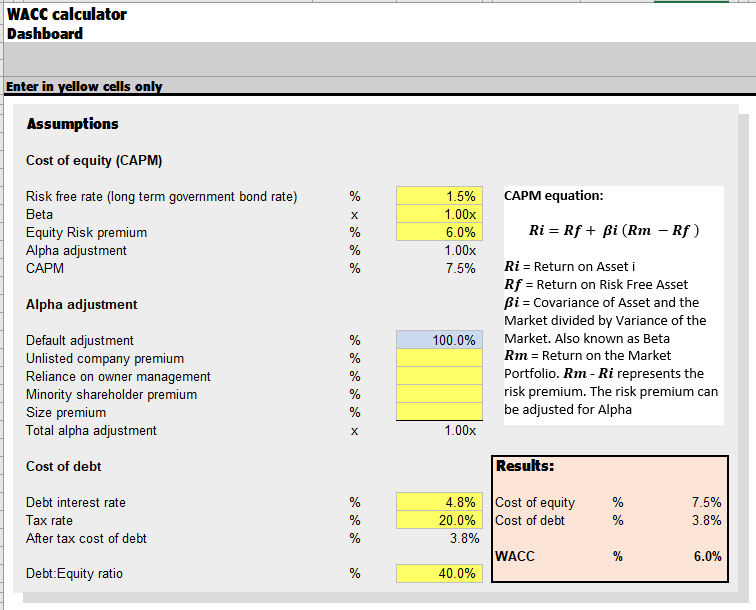Click the WACC label in the Results box
Image resolution: width=756 pixels, height=610 pixels.
tap(515, 556)
